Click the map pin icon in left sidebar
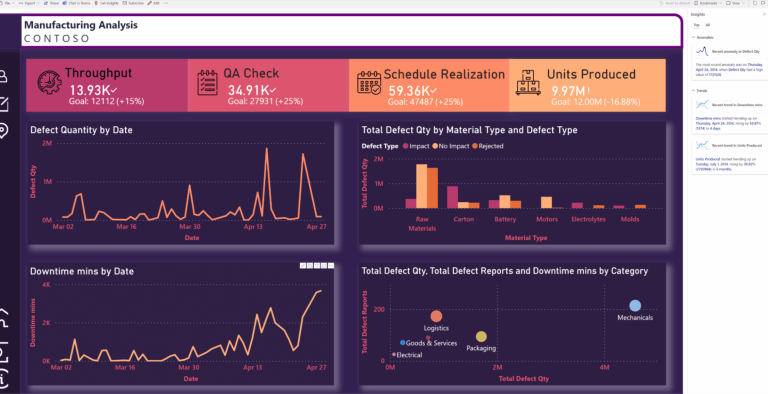This screenshot has width=768, height=394. coord(3,130)
